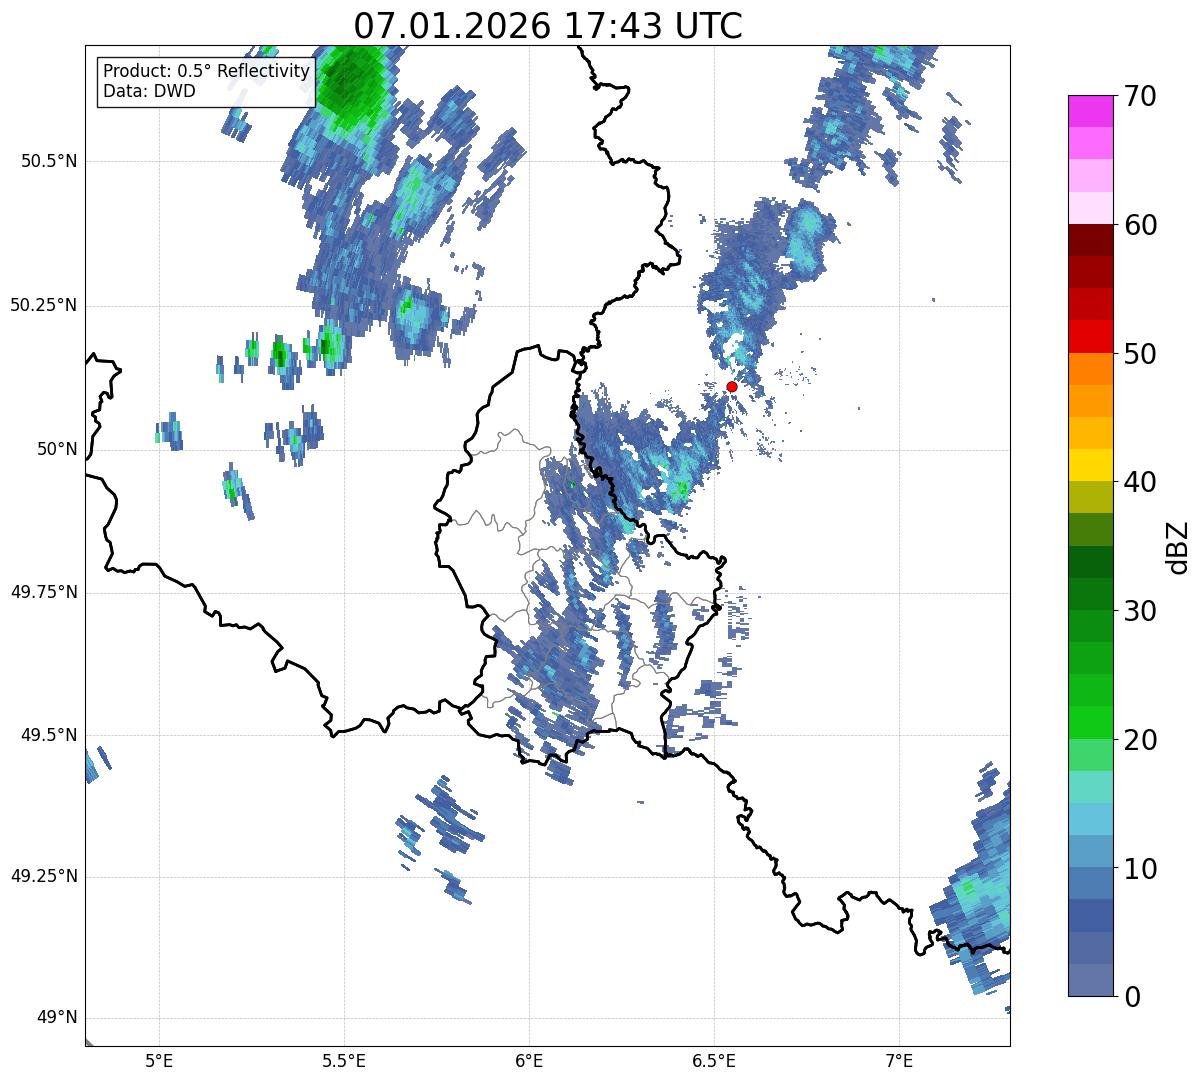Click the latitude label 49.75°N
Image resolution: width=1202 pixels, height=1081 pixels.
point(43,592)
